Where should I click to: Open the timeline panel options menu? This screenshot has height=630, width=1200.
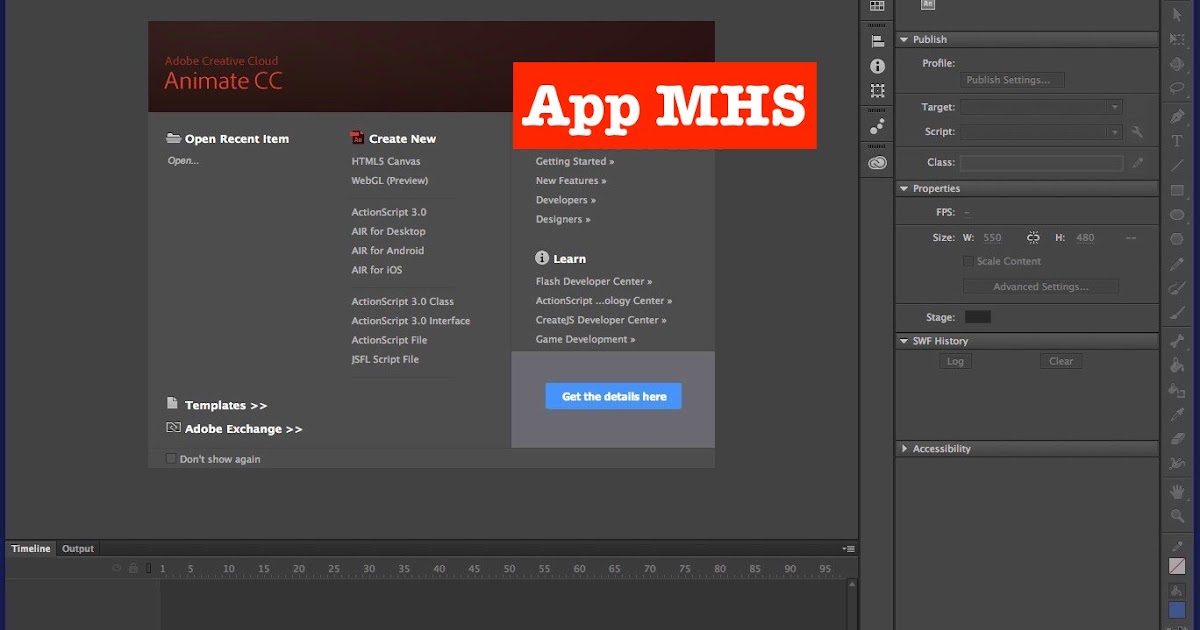pyautogui.click(x=849, y=548)
